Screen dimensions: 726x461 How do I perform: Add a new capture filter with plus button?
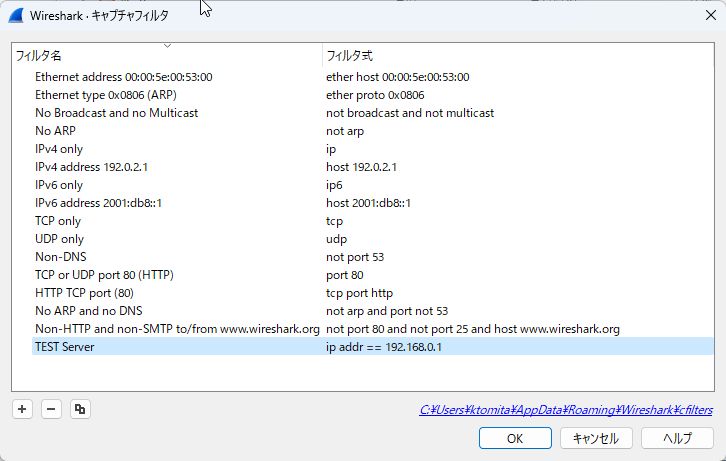click(x=22, y=409)
